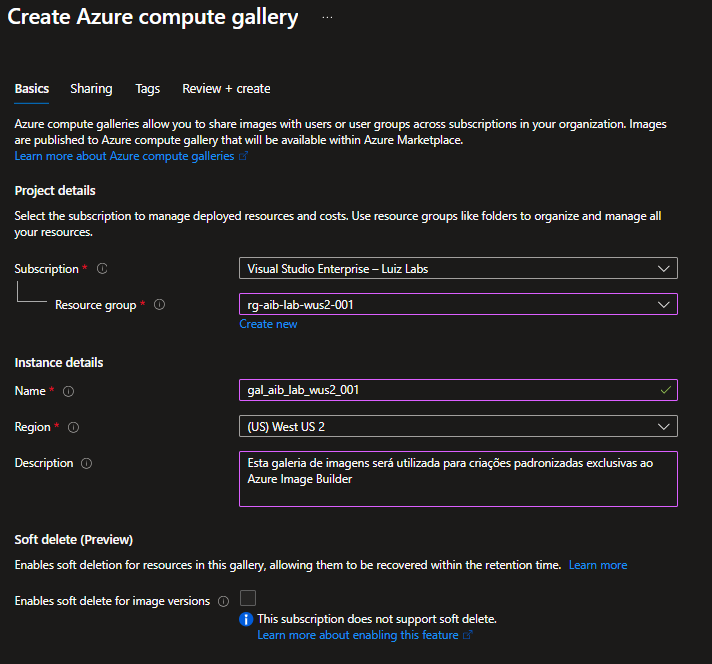Open the soft delete Learn more link
The image size is (712, 664).
[598, 565]
